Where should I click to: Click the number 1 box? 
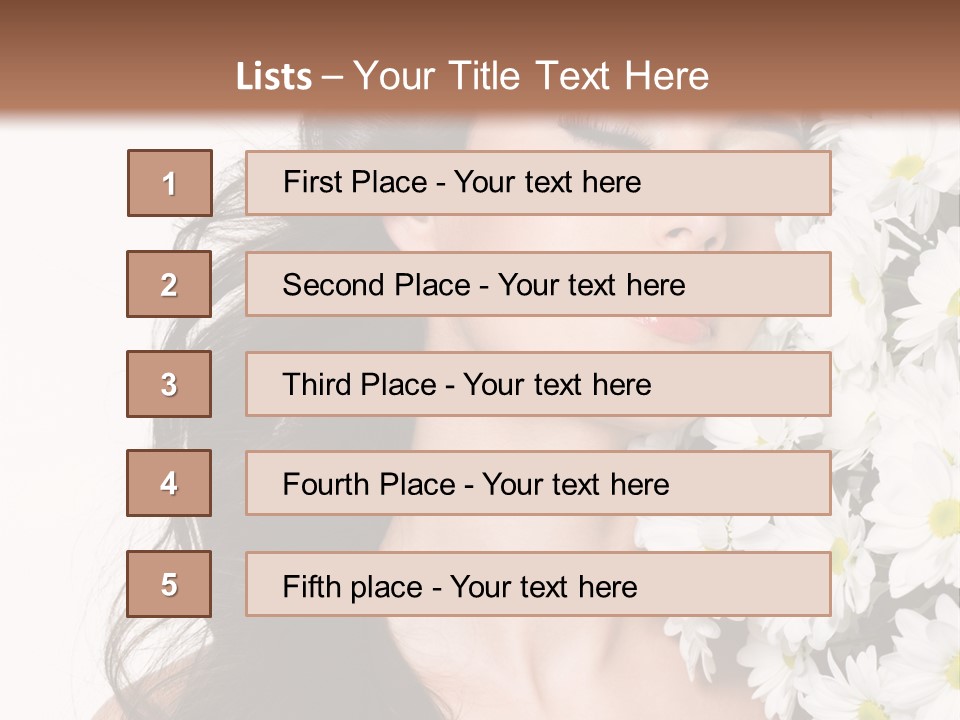170,183
